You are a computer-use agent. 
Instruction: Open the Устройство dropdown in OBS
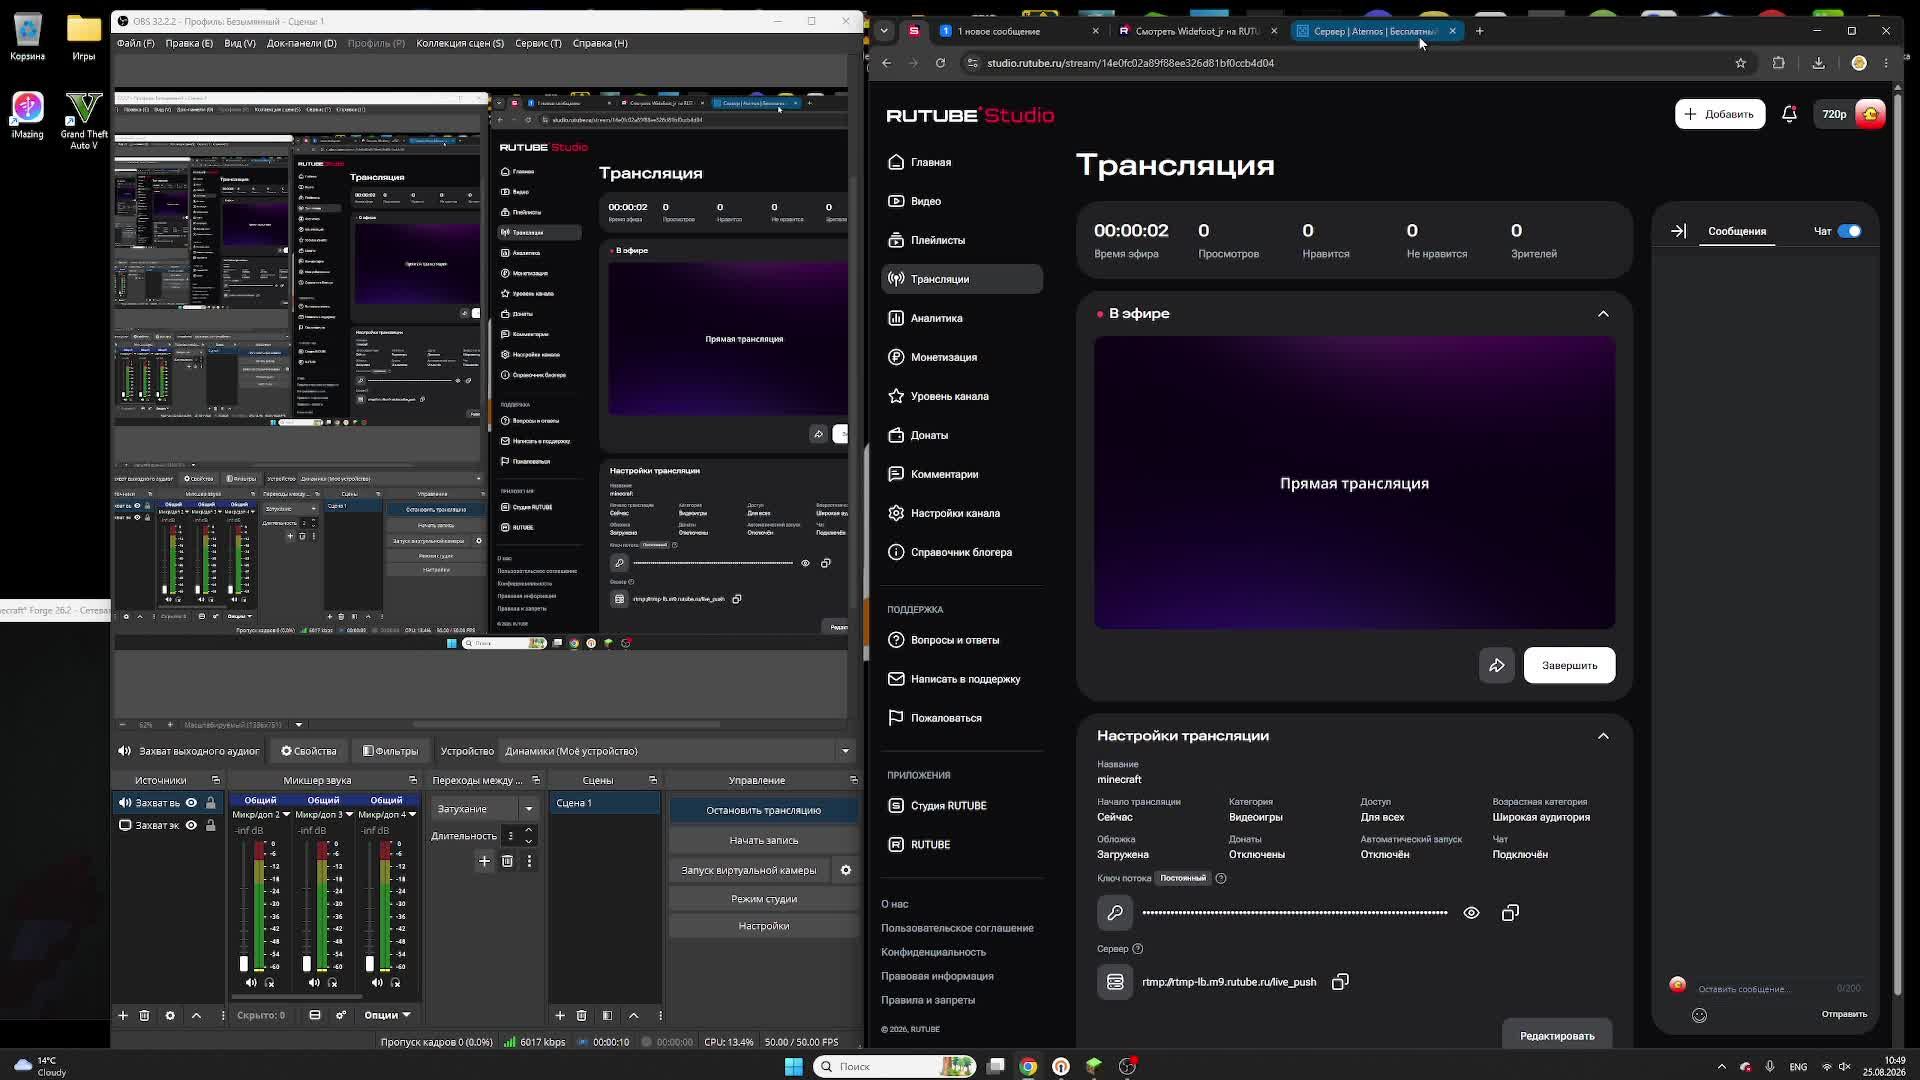point(677,751)
